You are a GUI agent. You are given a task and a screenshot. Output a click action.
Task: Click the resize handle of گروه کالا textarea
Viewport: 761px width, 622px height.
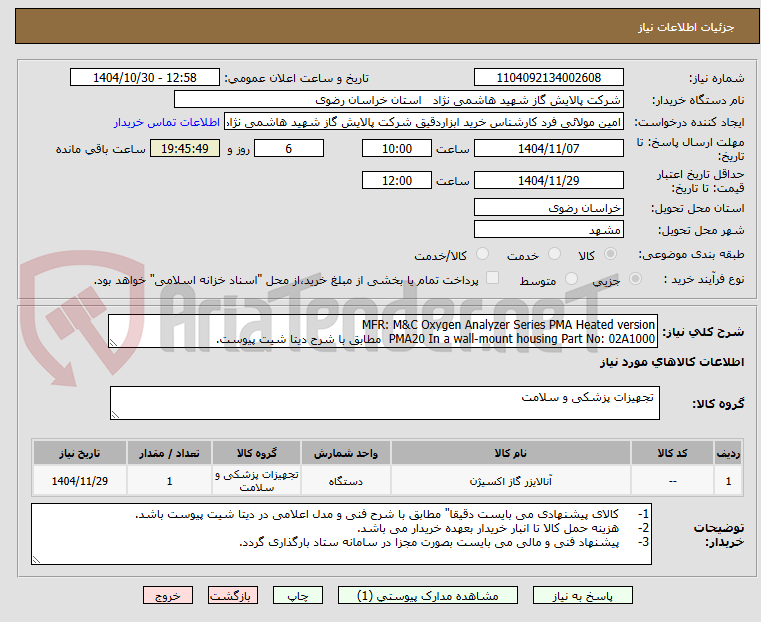point(115,414)
